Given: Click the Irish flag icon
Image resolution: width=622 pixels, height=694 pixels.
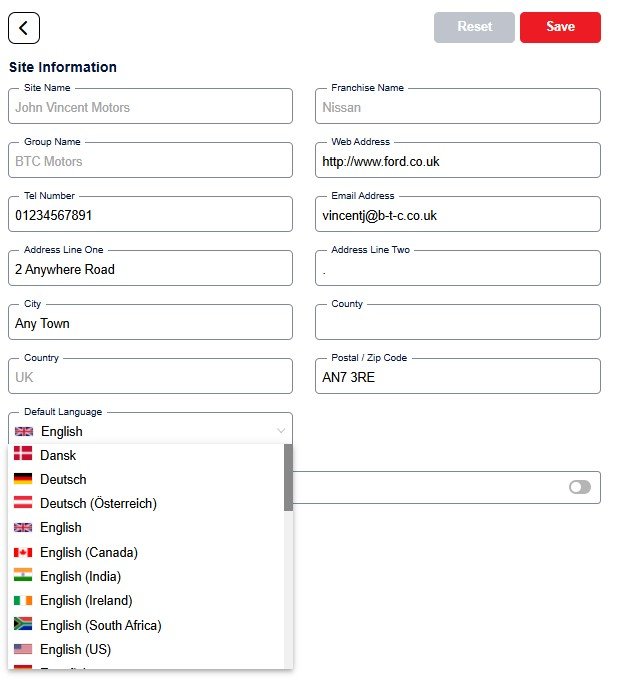Looking at the screenshot, I should point(23,600).
